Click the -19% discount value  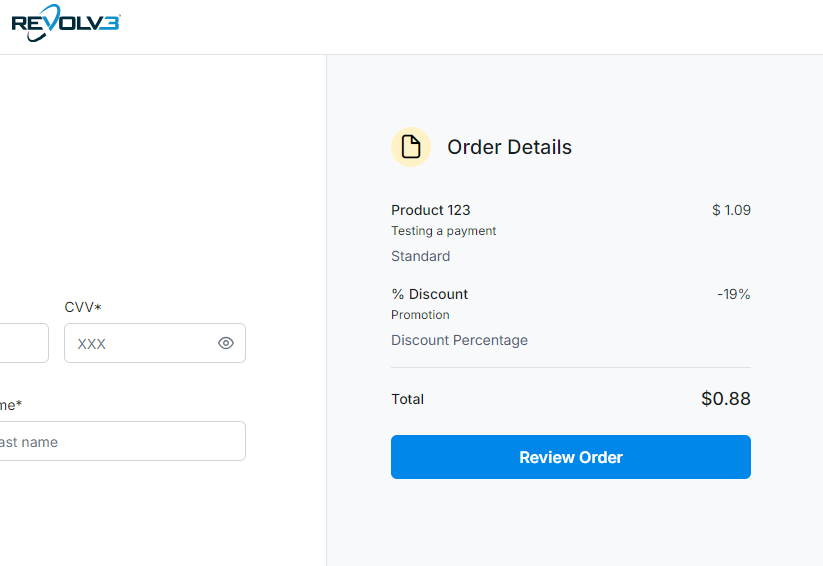click(734, 294)
